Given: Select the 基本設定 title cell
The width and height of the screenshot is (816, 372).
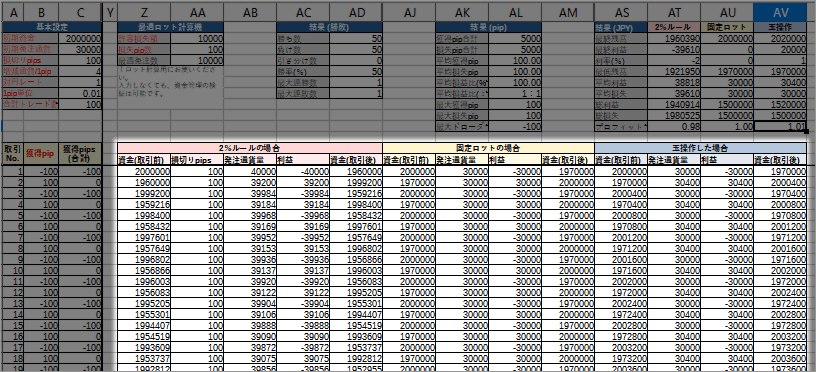Looking at the screenshot, I should tap(52, 27).
